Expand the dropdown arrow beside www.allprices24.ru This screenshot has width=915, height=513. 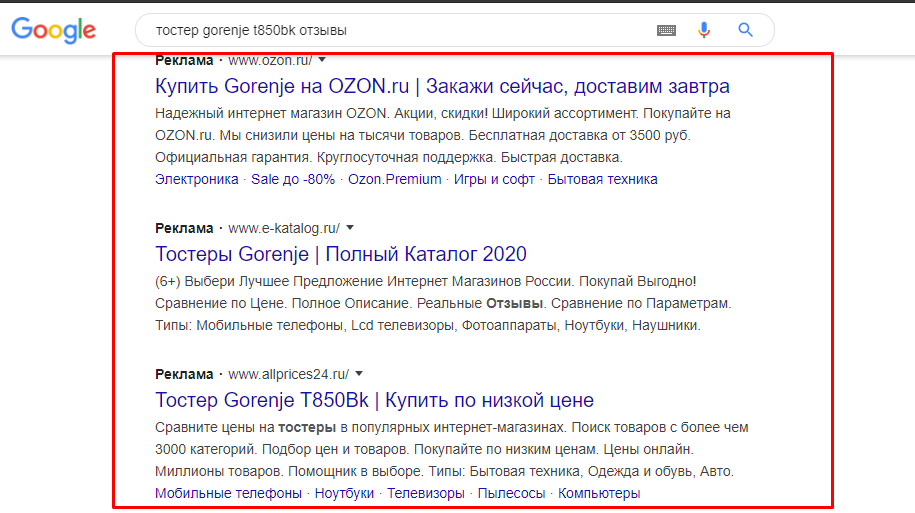pos(359,374)
